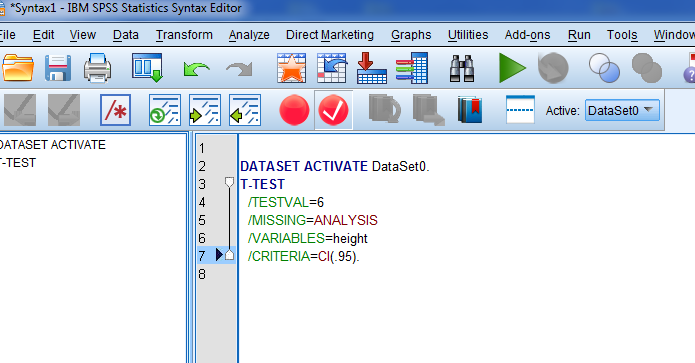Open the Active DataSet0 dropdown
This screenshot has width=695, height=363.
tap(622, 110)
